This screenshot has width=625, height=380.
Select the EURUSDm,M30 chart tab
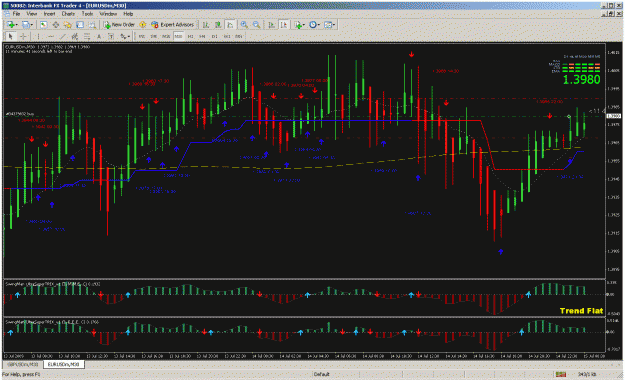tap(63, 364)
